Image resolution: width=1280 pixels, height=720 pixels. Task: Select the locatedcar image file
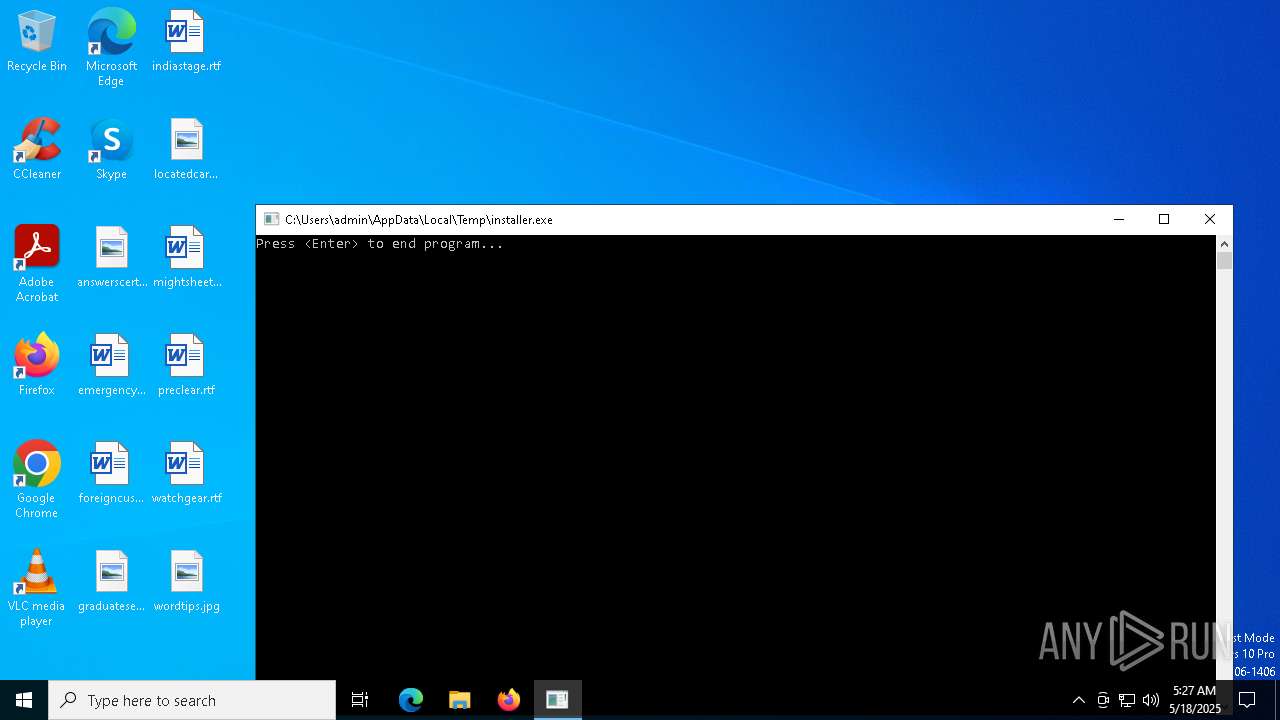(x=186, y=150)
